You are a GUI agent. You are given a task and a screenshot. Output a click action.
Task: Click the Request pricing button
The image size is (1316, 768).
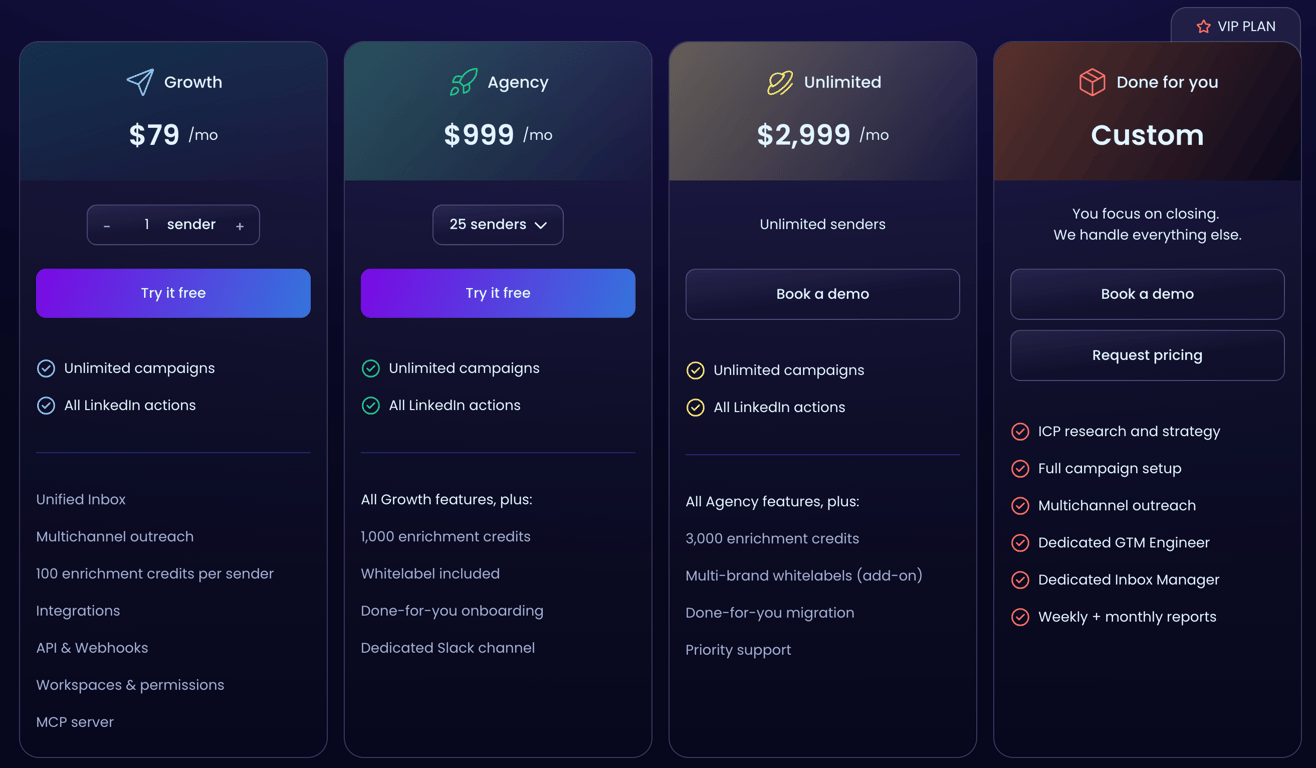click(x=1147, y=355)
